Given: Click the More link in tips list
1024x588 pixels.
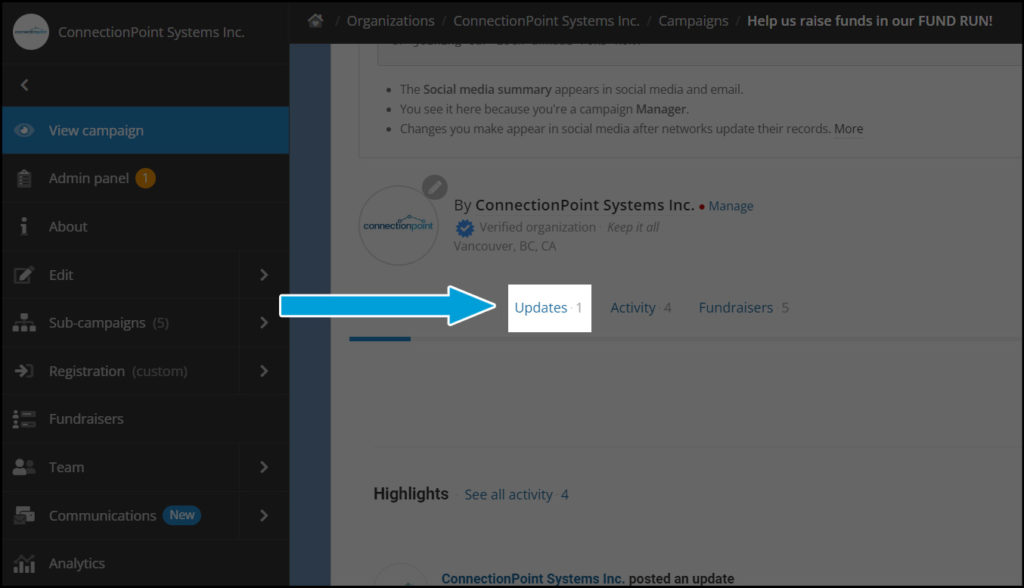Looking at the screenshot, I should pos(848,129).
